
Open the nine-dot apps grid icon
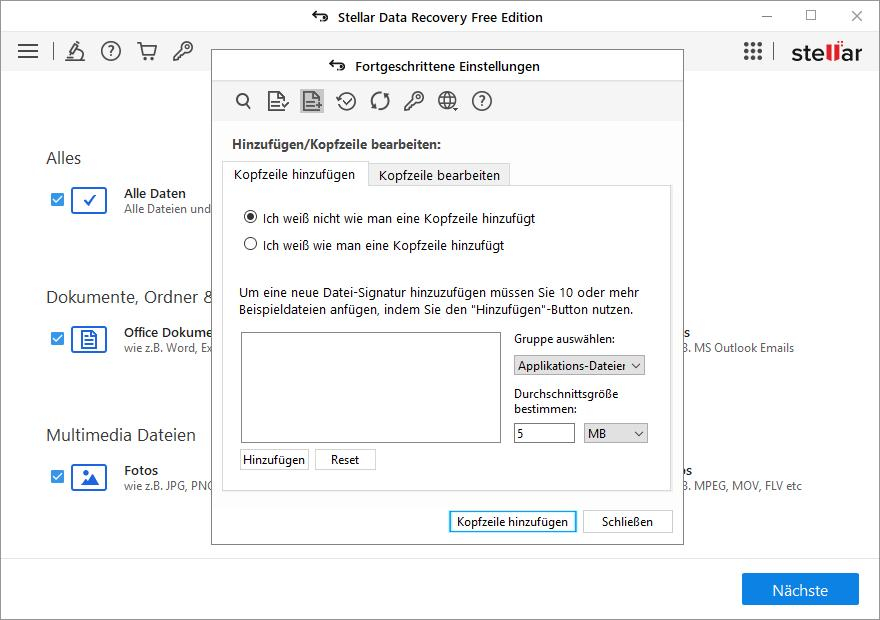[x=753, y=51]
